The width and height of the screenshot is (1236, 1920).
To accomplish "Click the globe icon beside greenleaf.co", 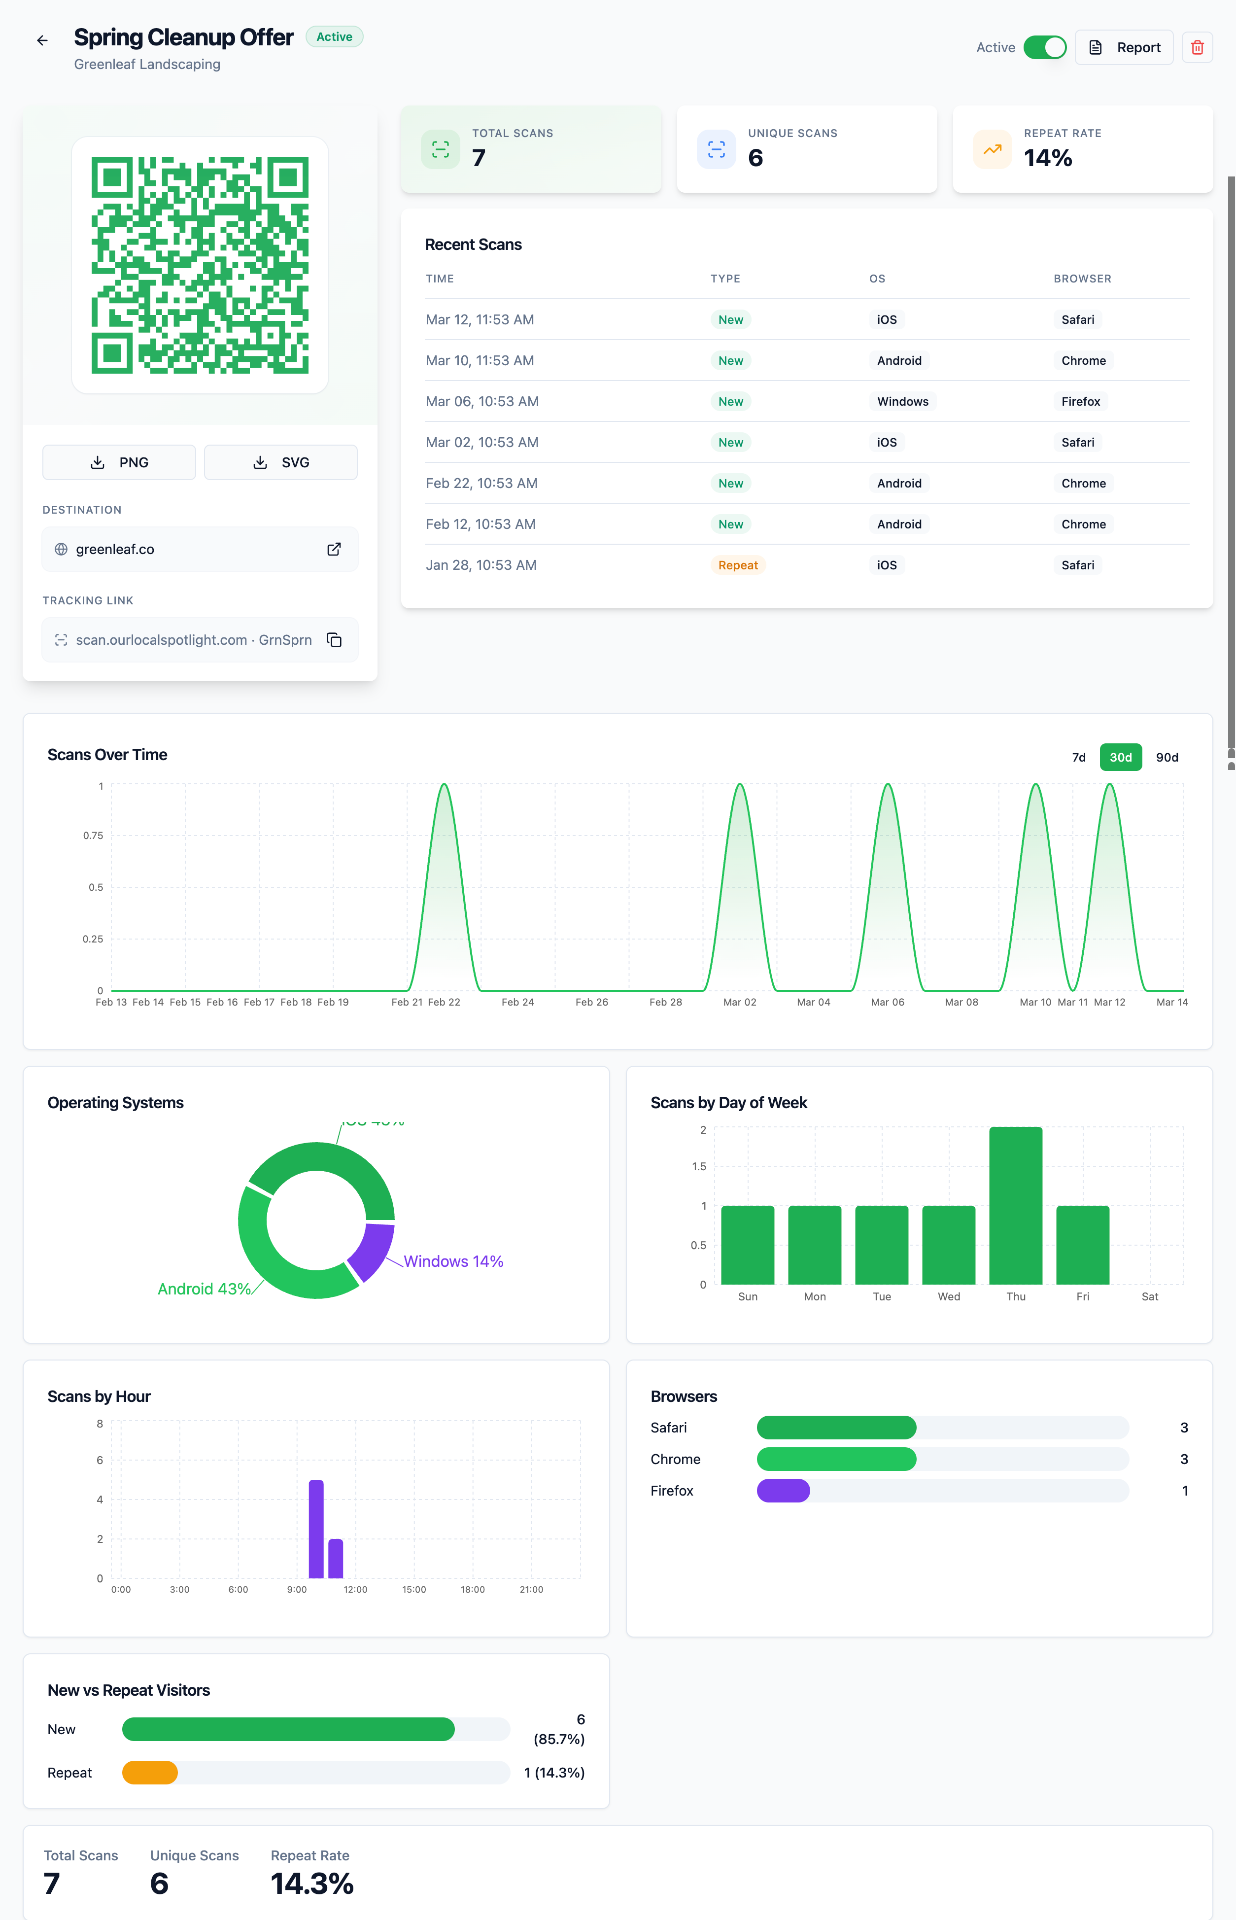I will [x=61, y=549].
